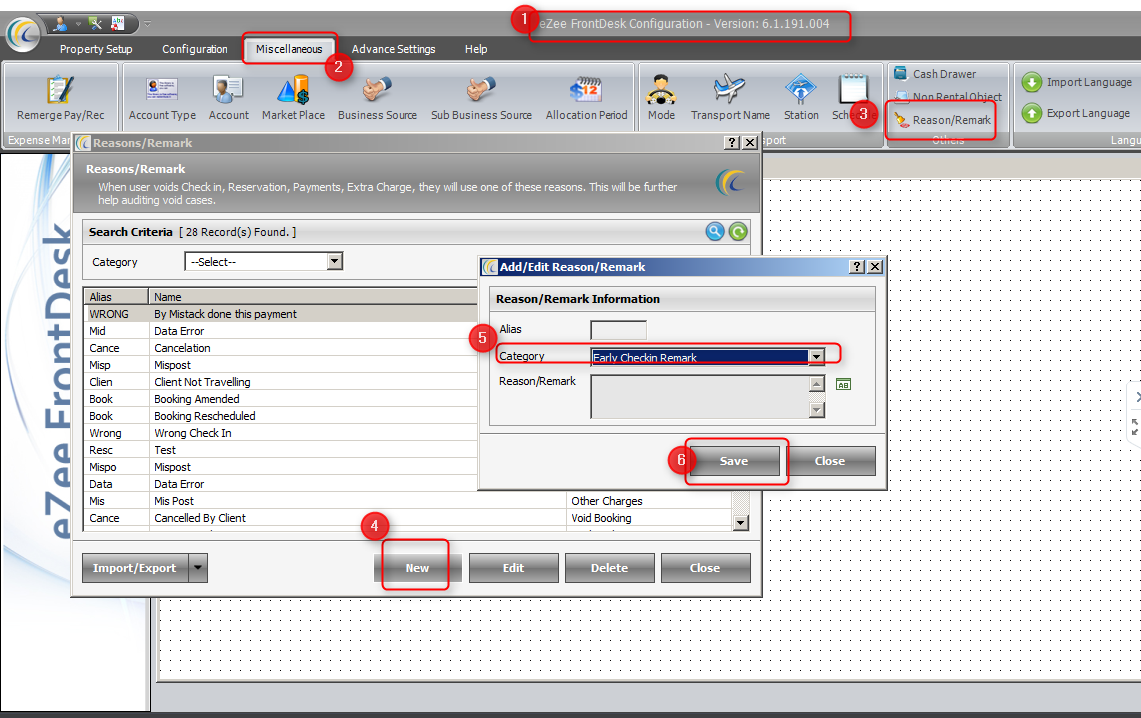Image resolution: width=1141 pixels, height=718 pixels.
Task: Open the Account ribbon icon
Action: 228,97
